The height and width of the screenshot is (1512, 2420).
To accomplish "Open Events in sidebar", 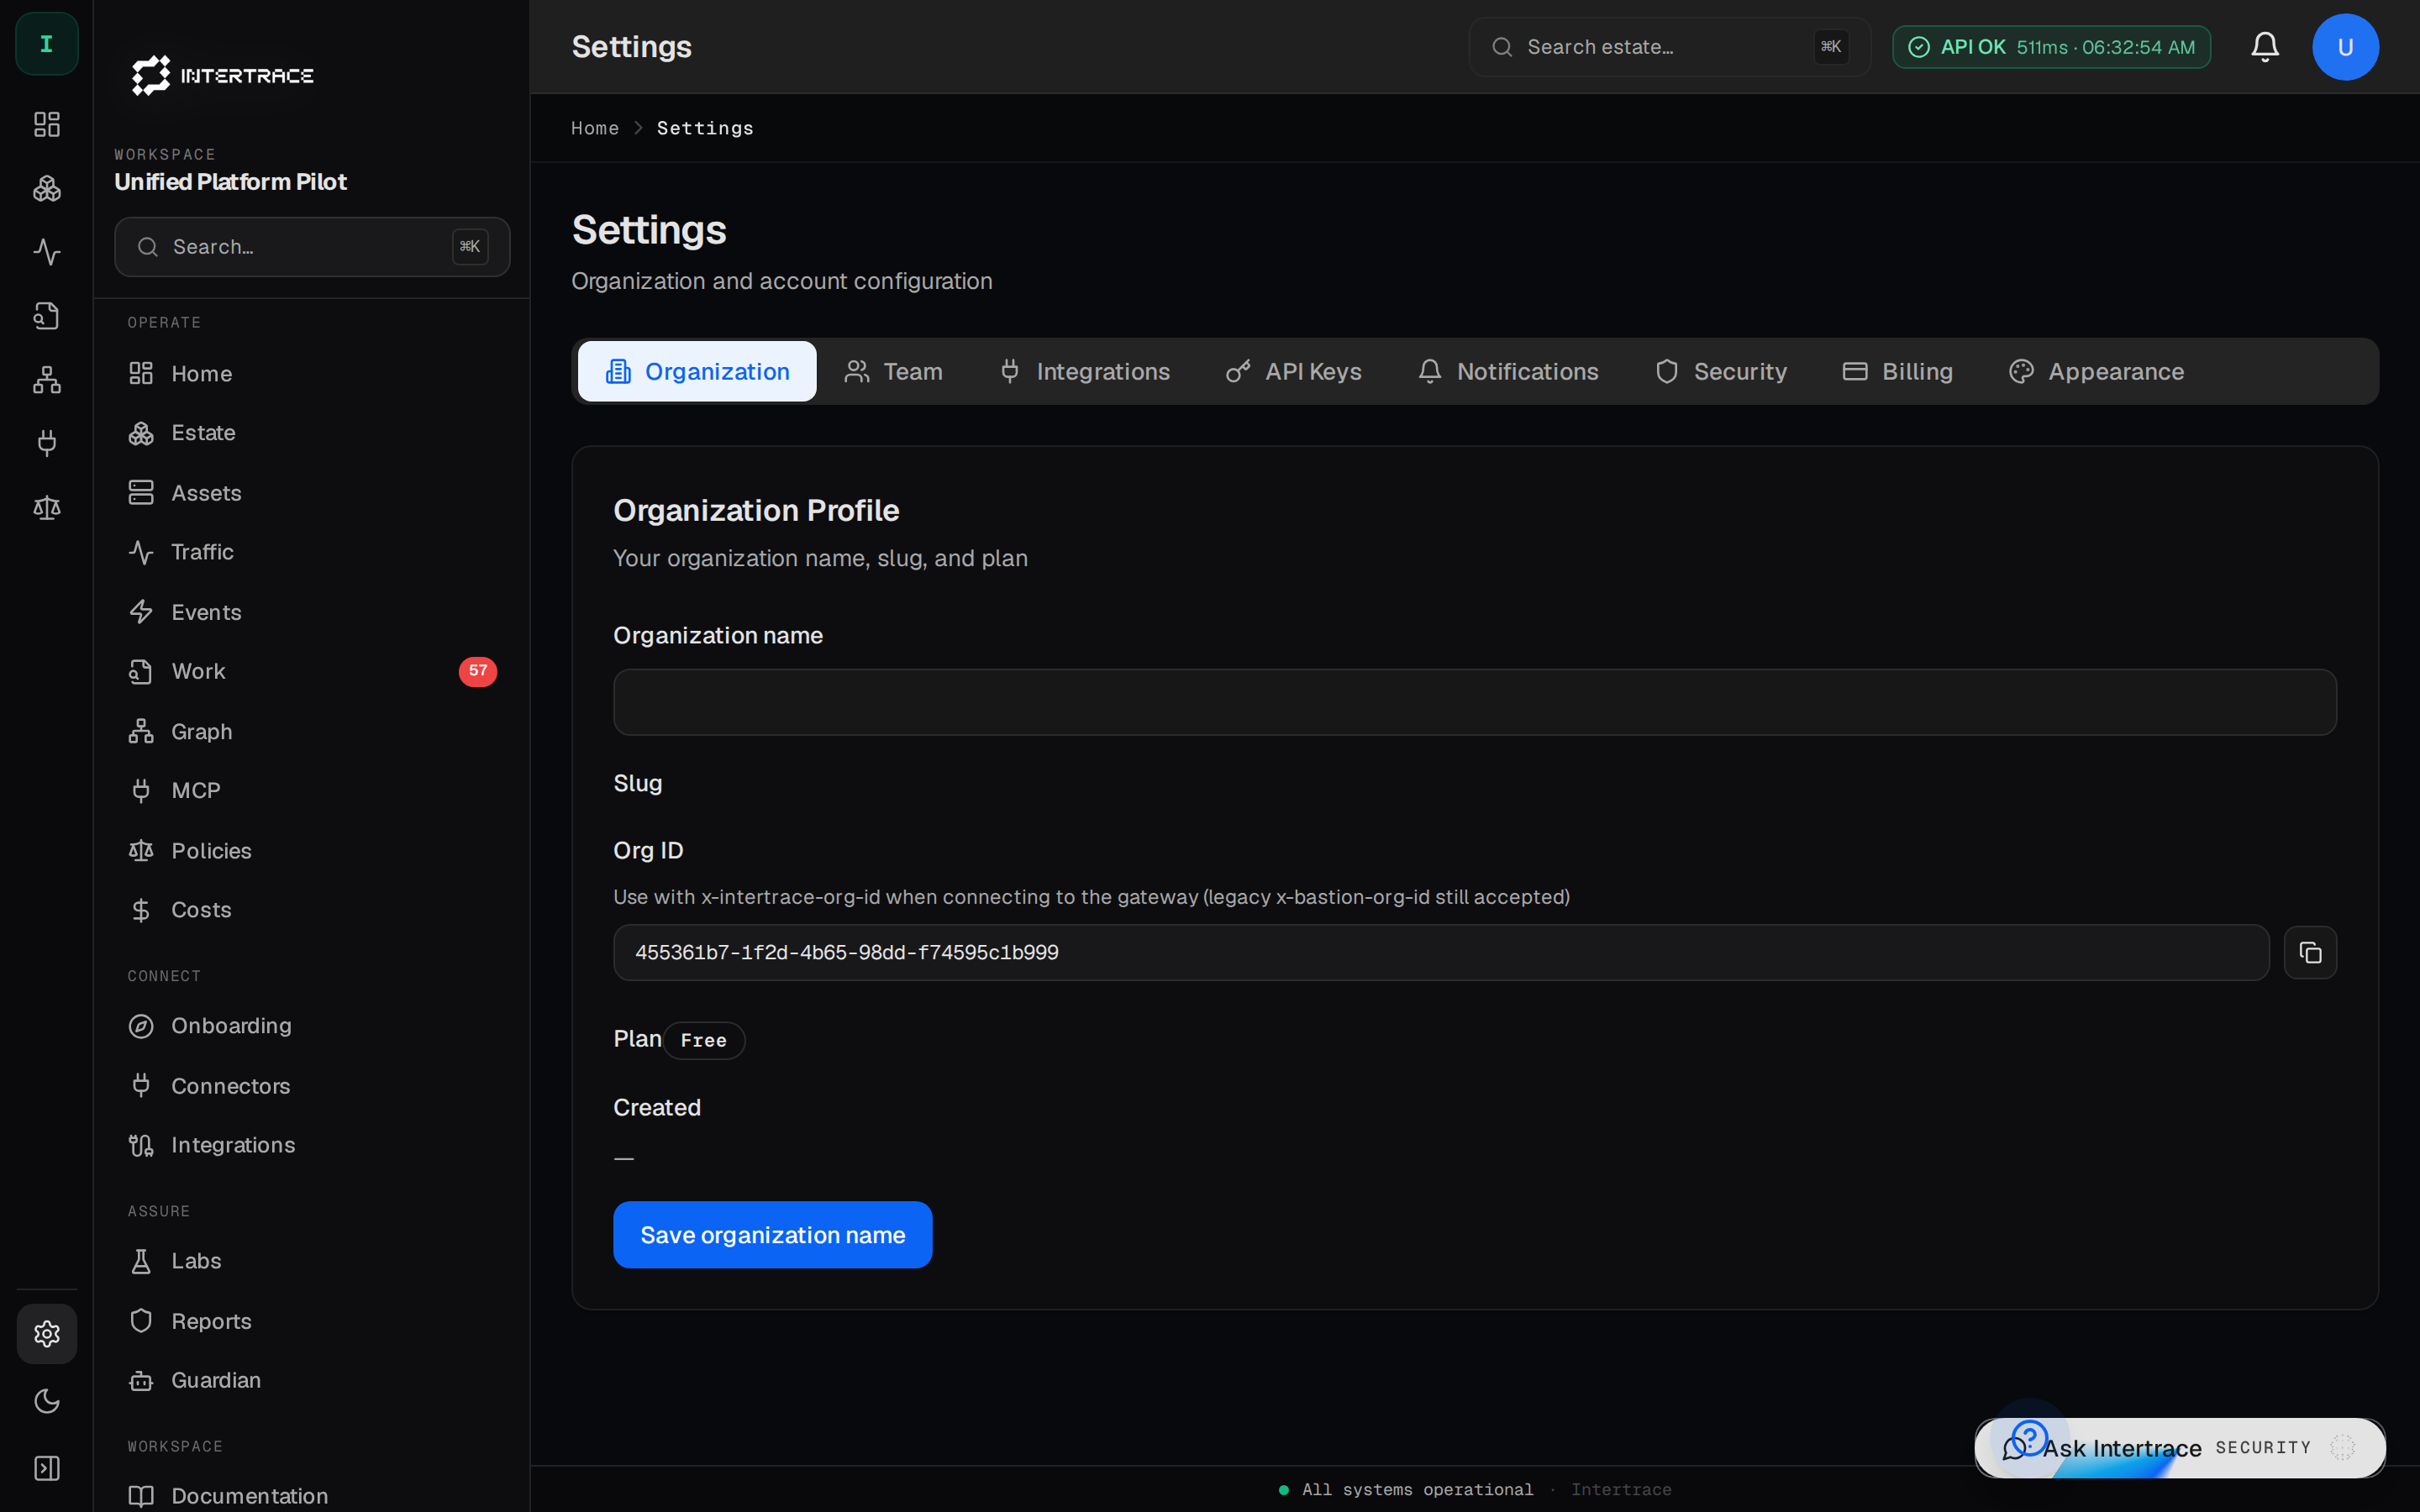I will 312,612.
